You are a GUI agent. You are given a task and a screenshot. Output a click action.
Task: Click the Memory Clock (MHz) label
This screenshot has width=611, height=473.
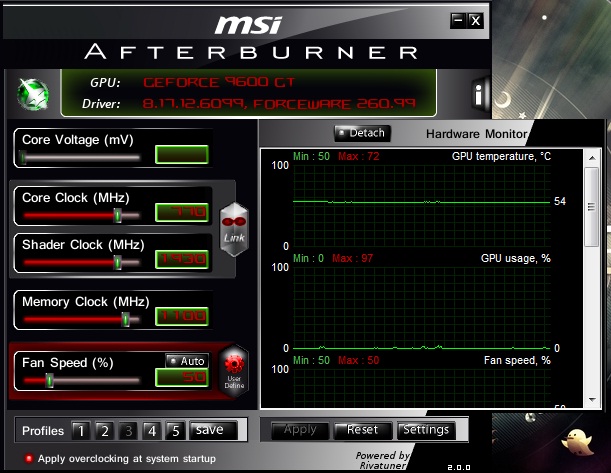coord(86,302)
